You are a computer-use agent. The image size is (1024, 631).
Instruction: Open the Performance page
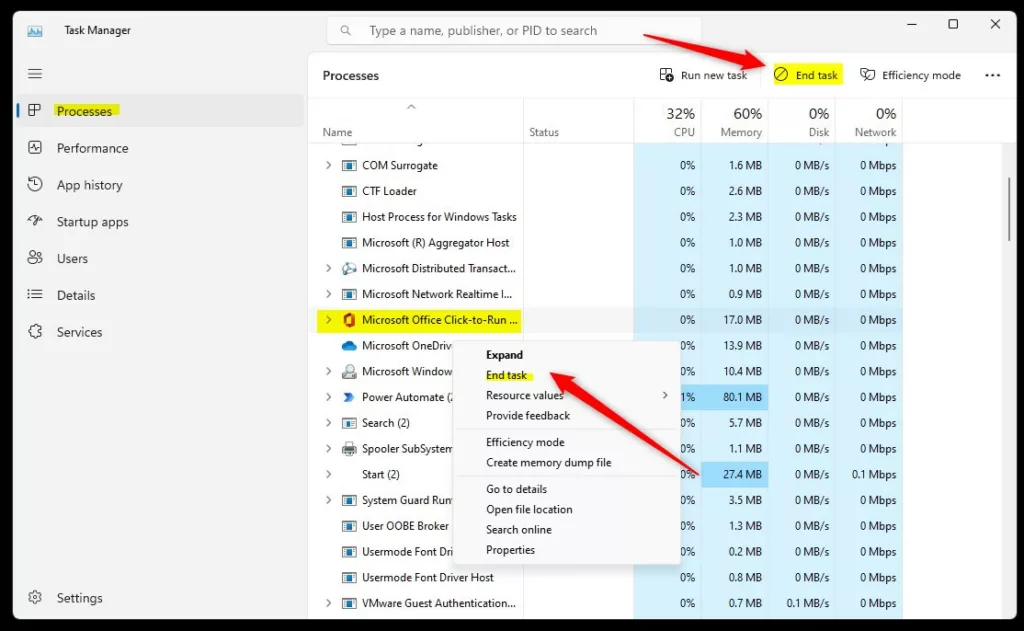161,148
